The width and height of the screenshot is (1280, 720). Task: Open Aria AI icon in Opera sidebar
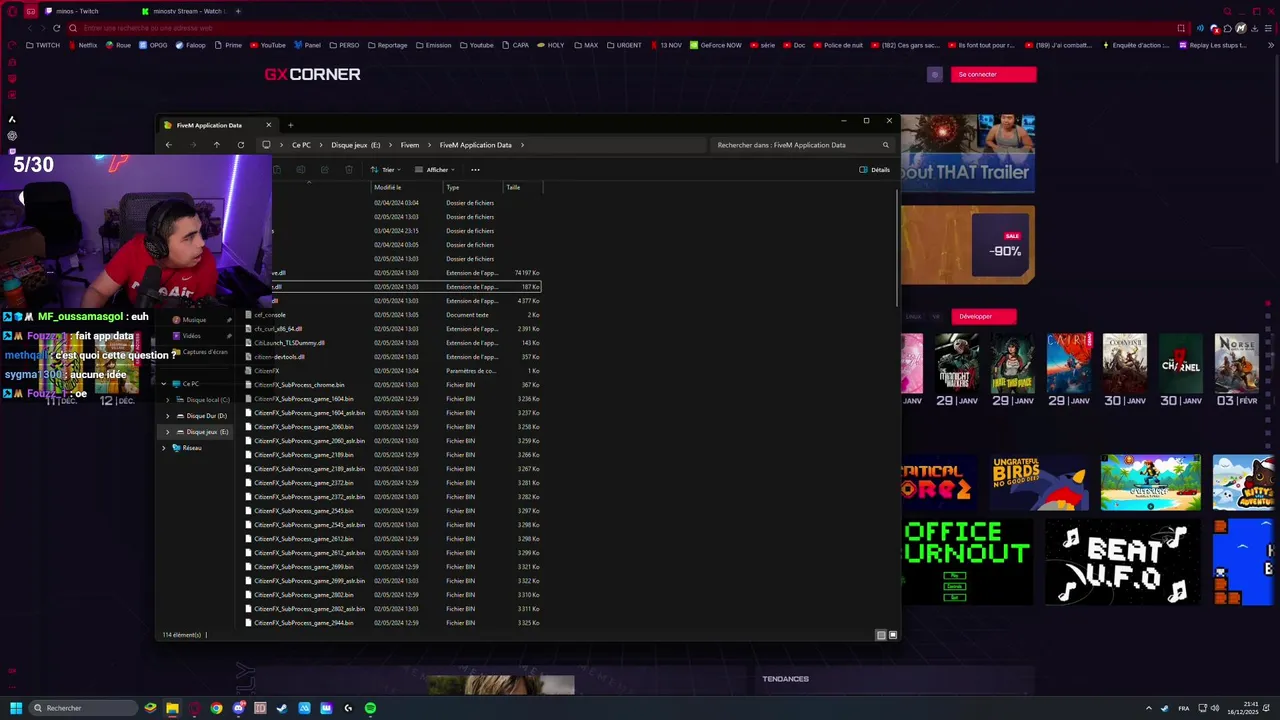point(12,120)
